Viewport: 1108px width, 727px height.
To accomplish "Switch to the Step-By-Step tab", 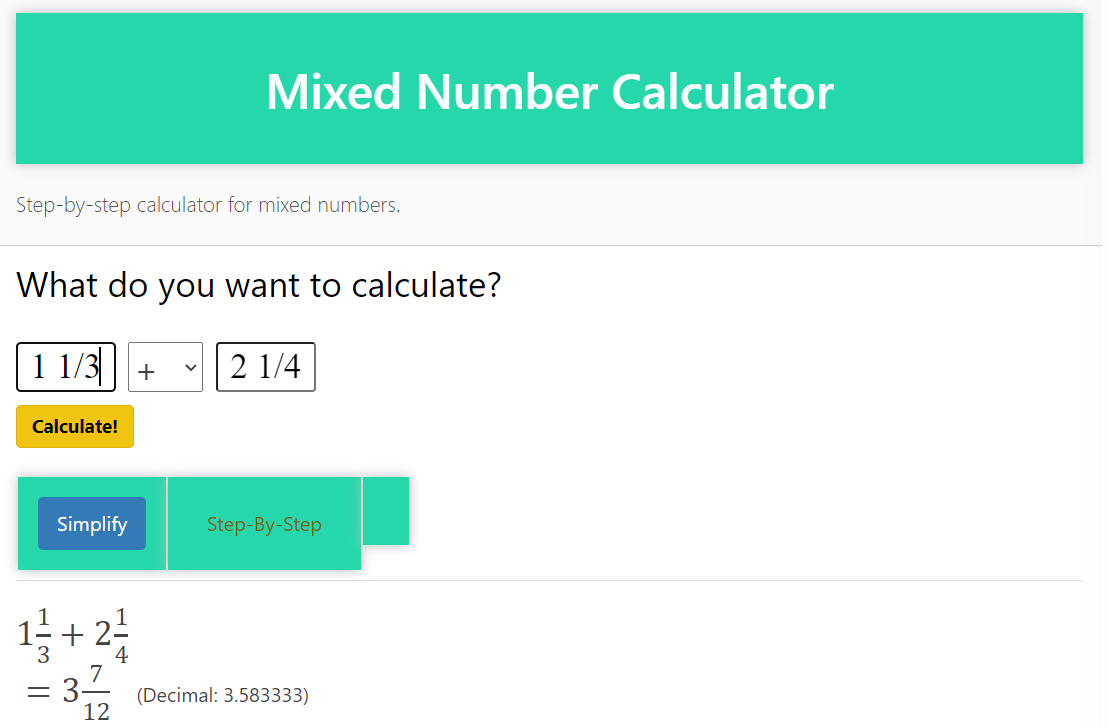I will [x=264, y=524].
